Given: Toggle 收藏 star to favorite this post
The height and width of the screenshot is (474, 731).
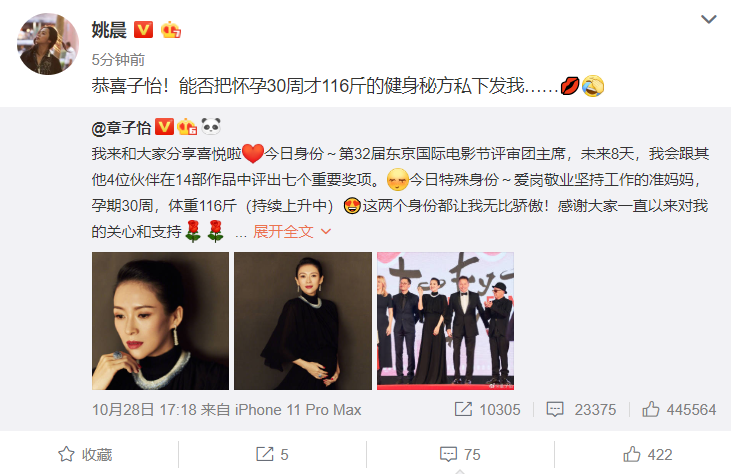Looking at the screenshot, I should [85, 454].
